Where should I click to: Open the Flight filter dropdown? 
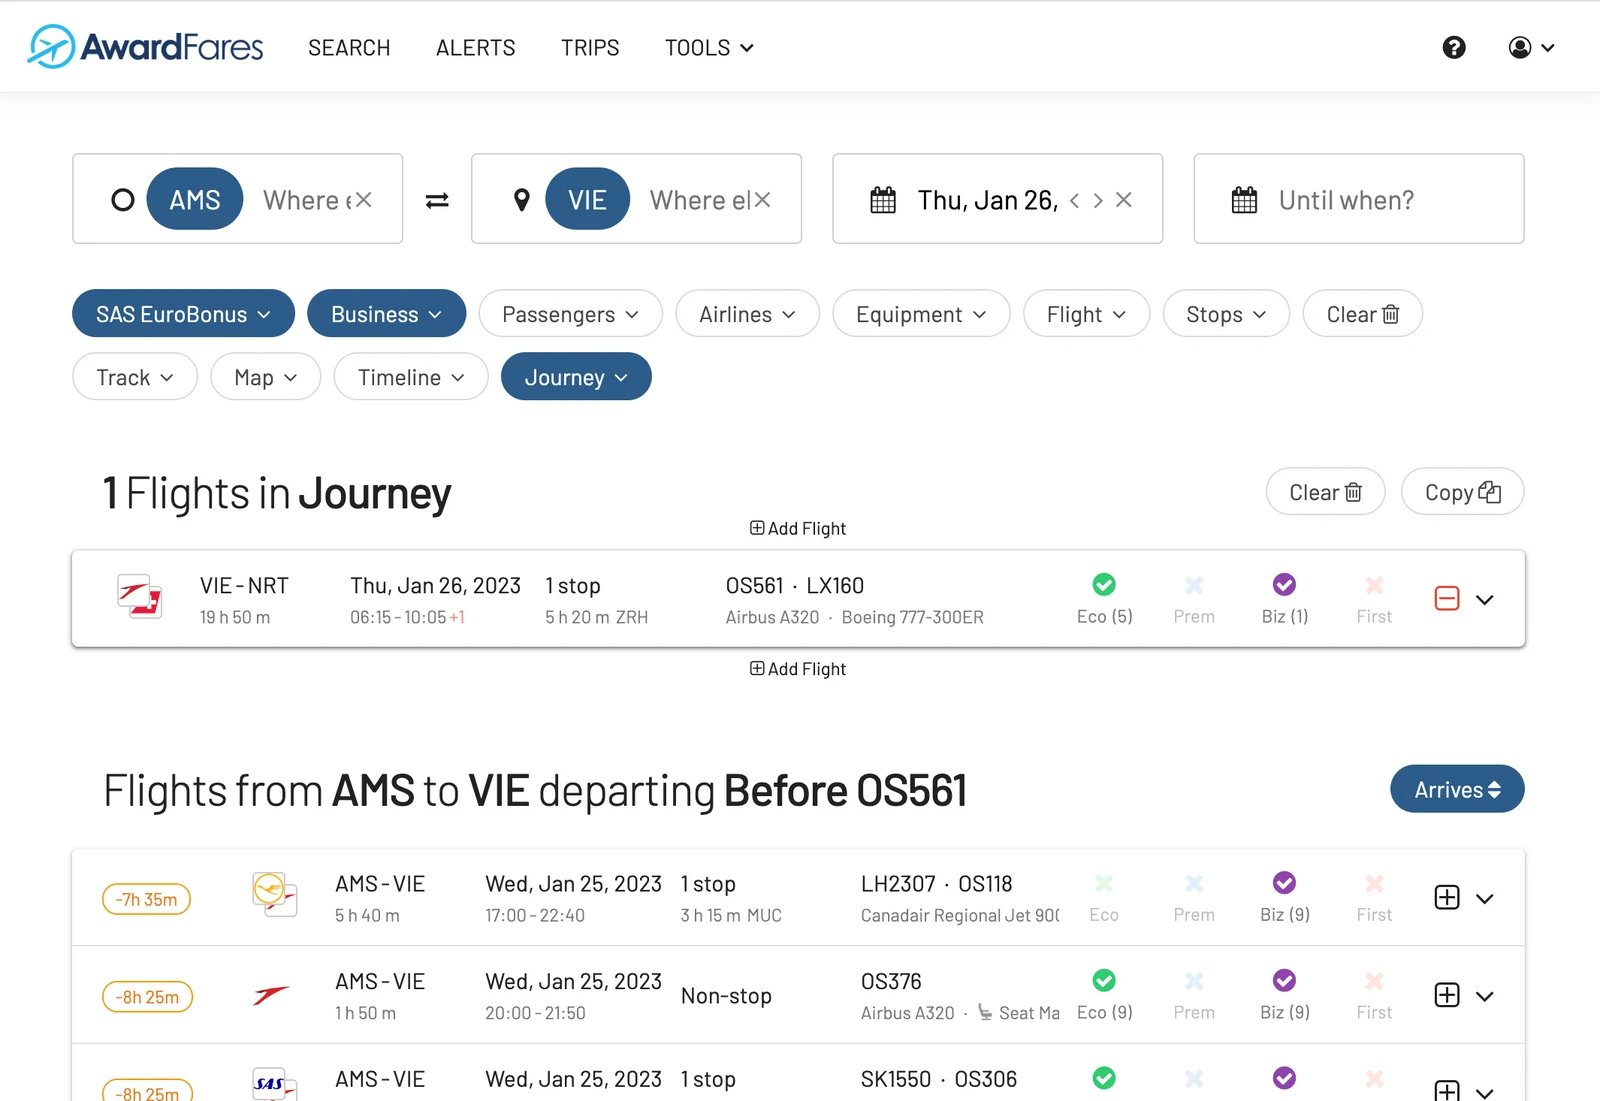pos(1086,314)
